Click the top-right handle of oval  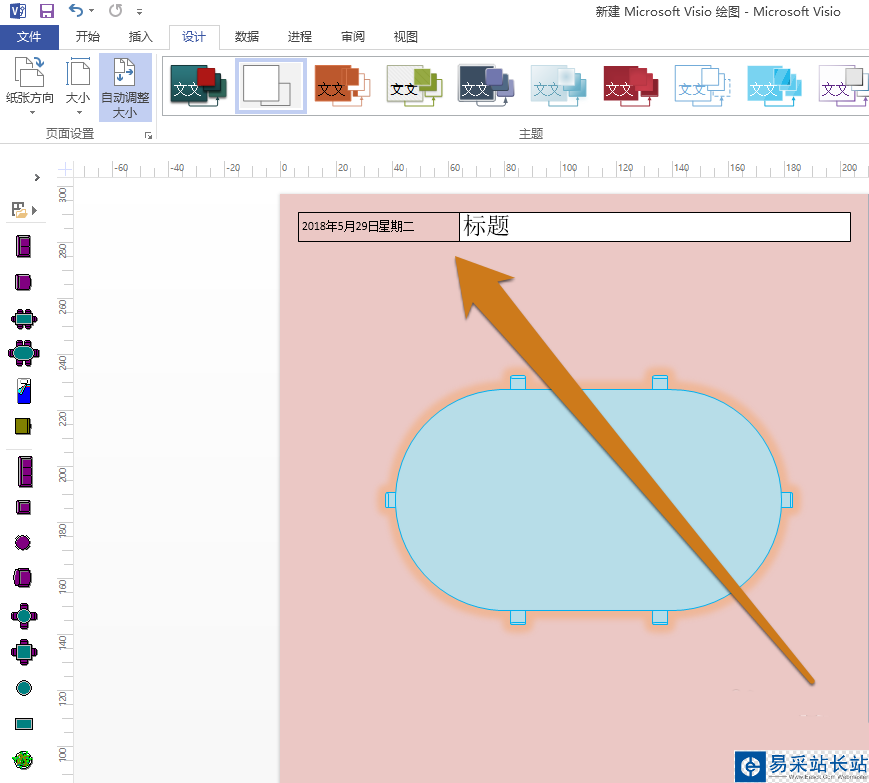tap(660, 382)
